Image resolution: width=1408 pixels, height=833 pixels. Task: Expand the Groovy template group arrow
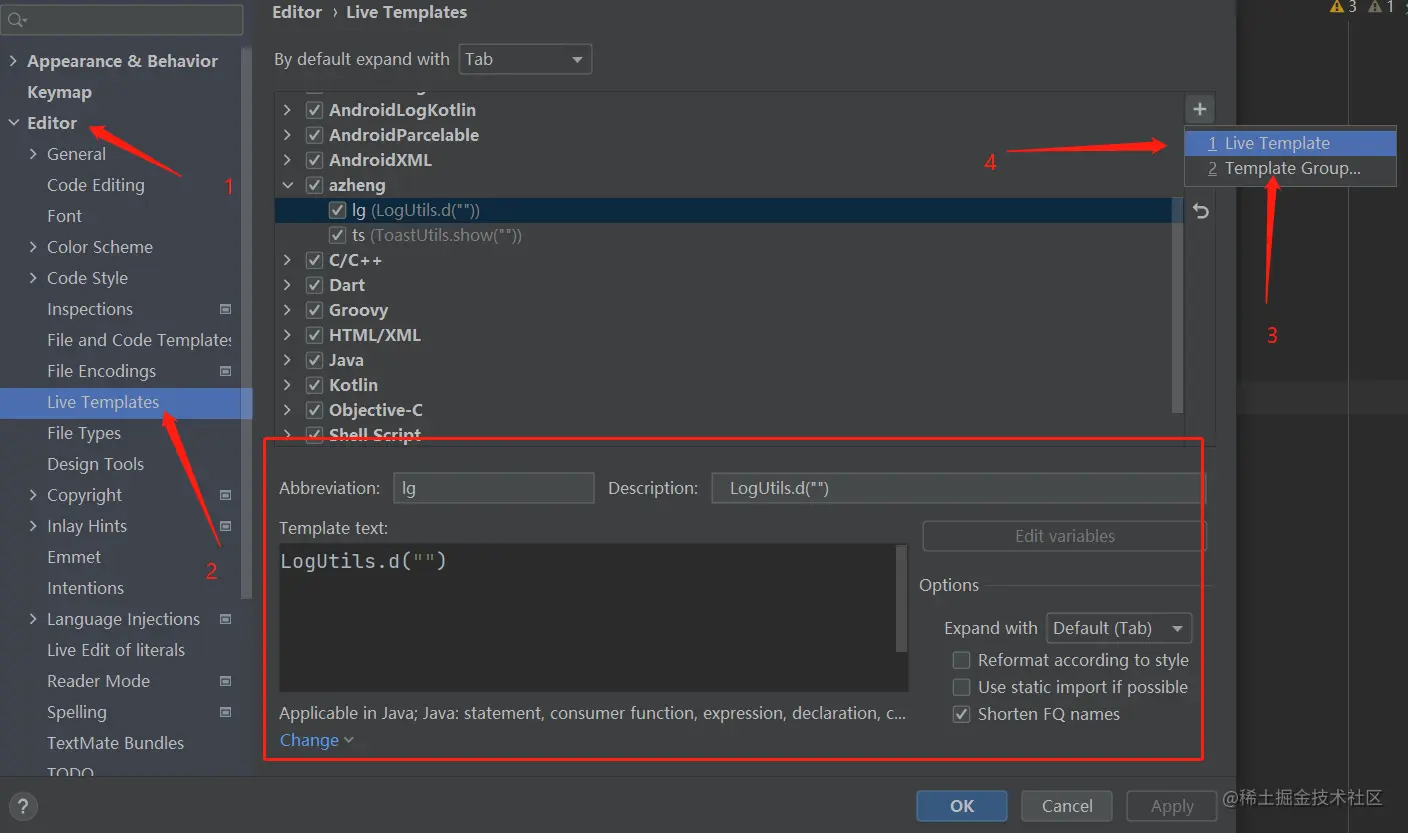point(288,310)
